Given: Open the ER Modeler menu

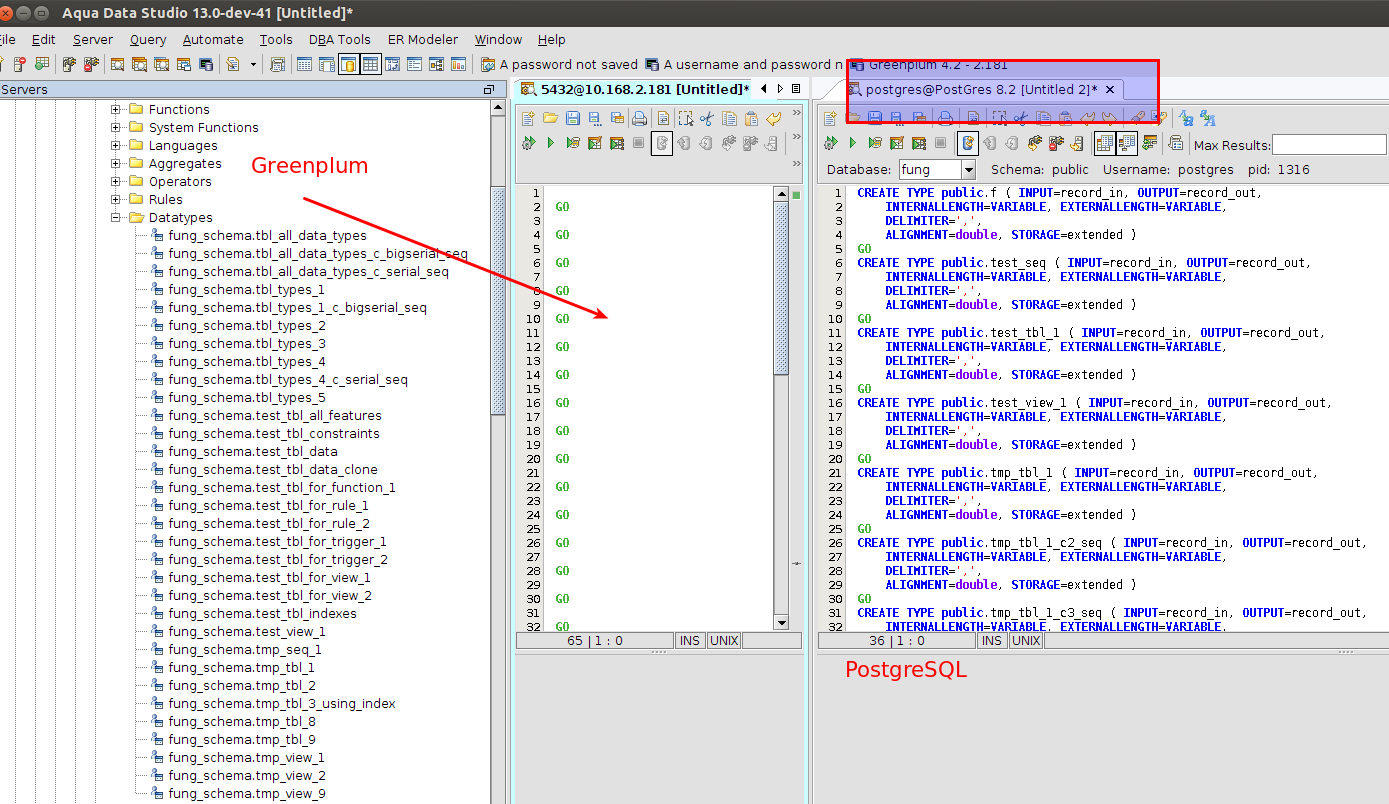Looking at the screenshot, I should [x=423, y=40].
